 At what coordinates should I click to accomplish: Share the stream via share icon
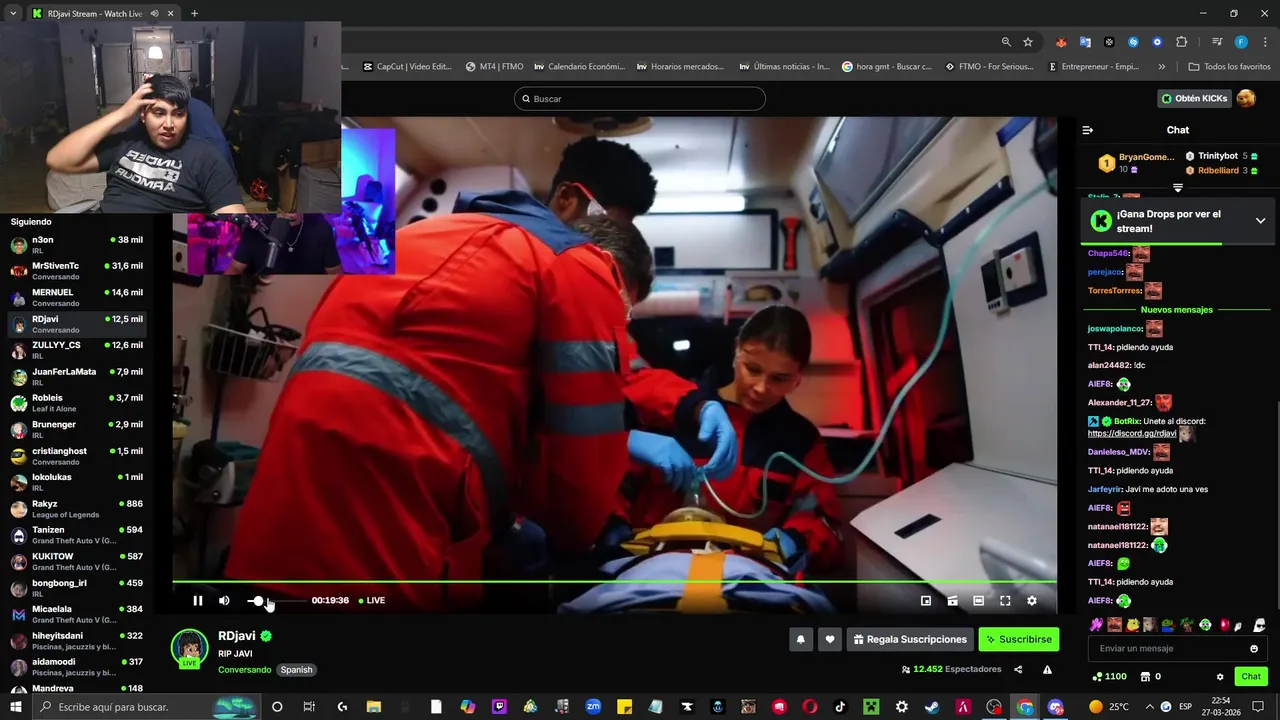coord(1018,669)
